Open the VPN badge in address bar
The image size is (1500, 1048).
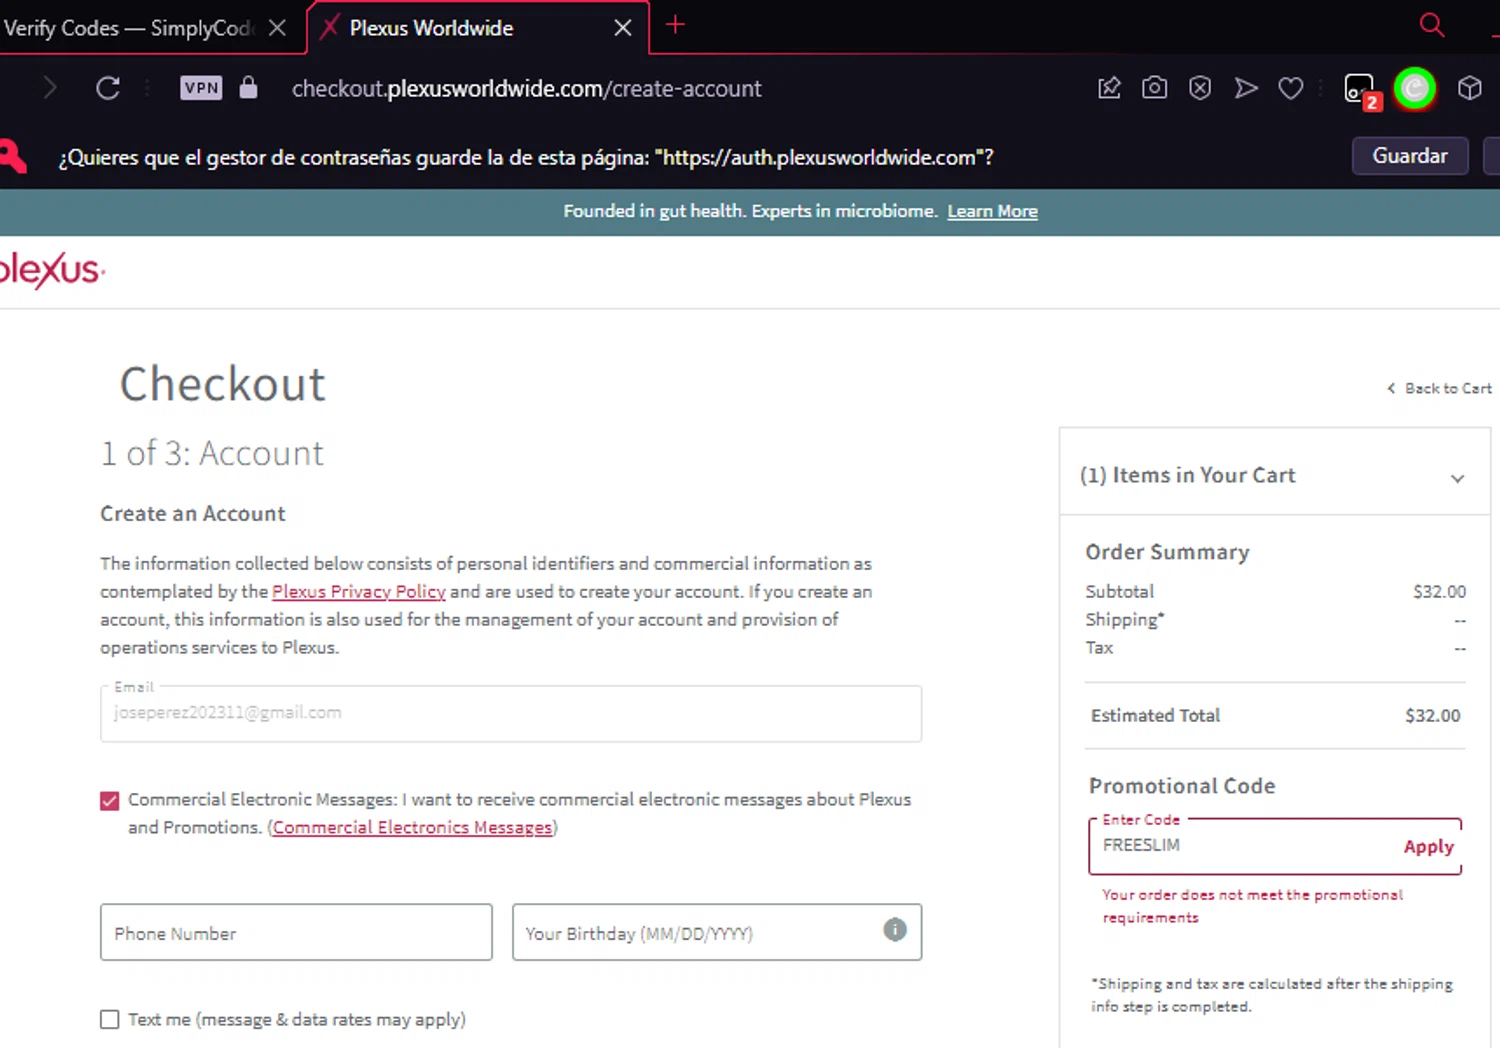[x=201, y=88]
